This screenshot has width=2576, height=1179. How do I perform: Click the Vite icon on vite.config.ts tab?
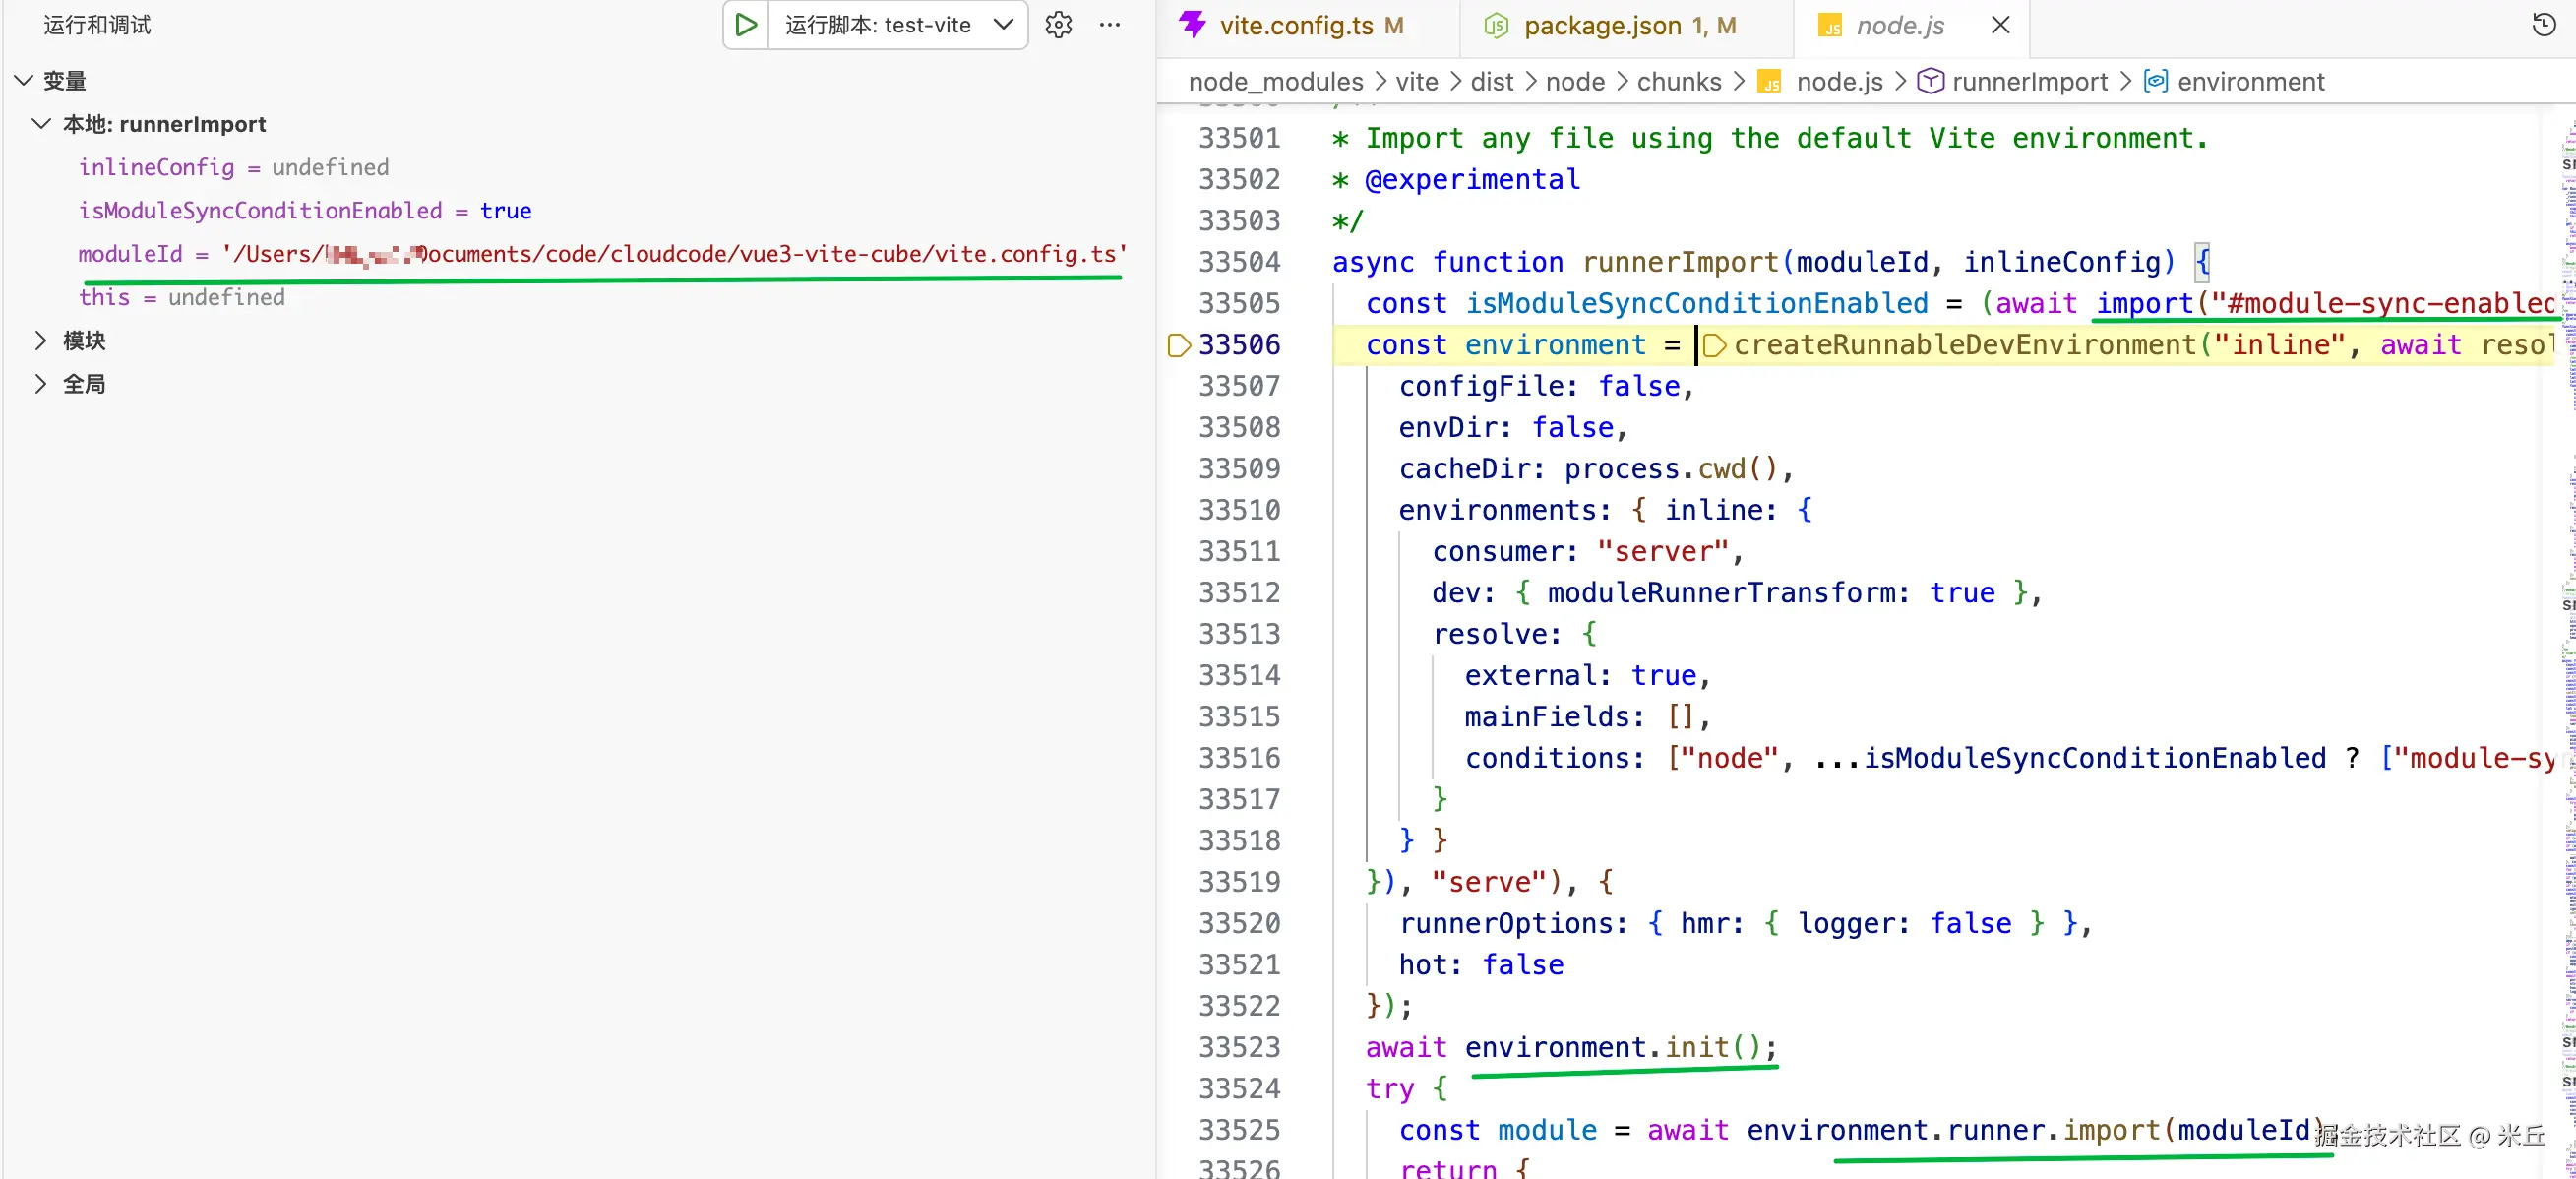coord(1192,25)
